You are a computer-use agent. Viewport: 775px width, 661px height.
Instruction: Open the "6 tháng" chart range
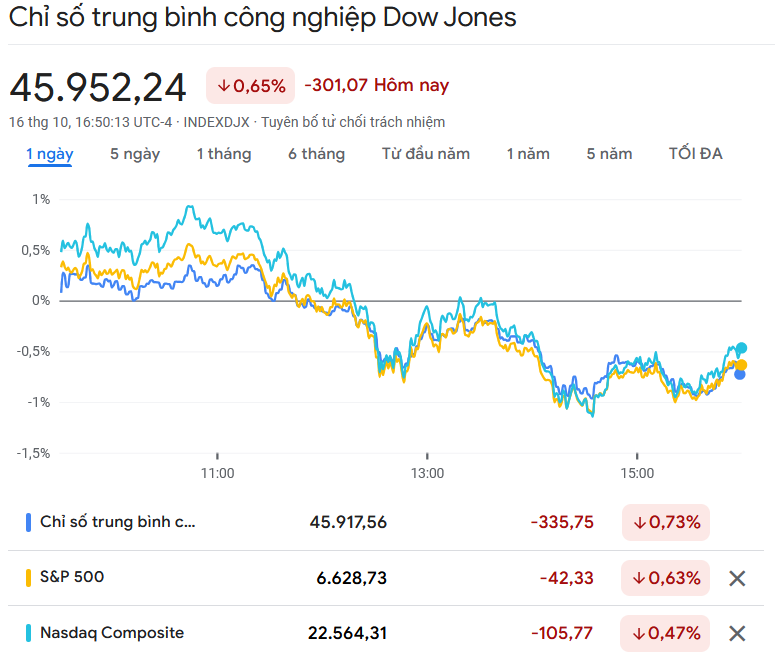[x=316, y=154]
